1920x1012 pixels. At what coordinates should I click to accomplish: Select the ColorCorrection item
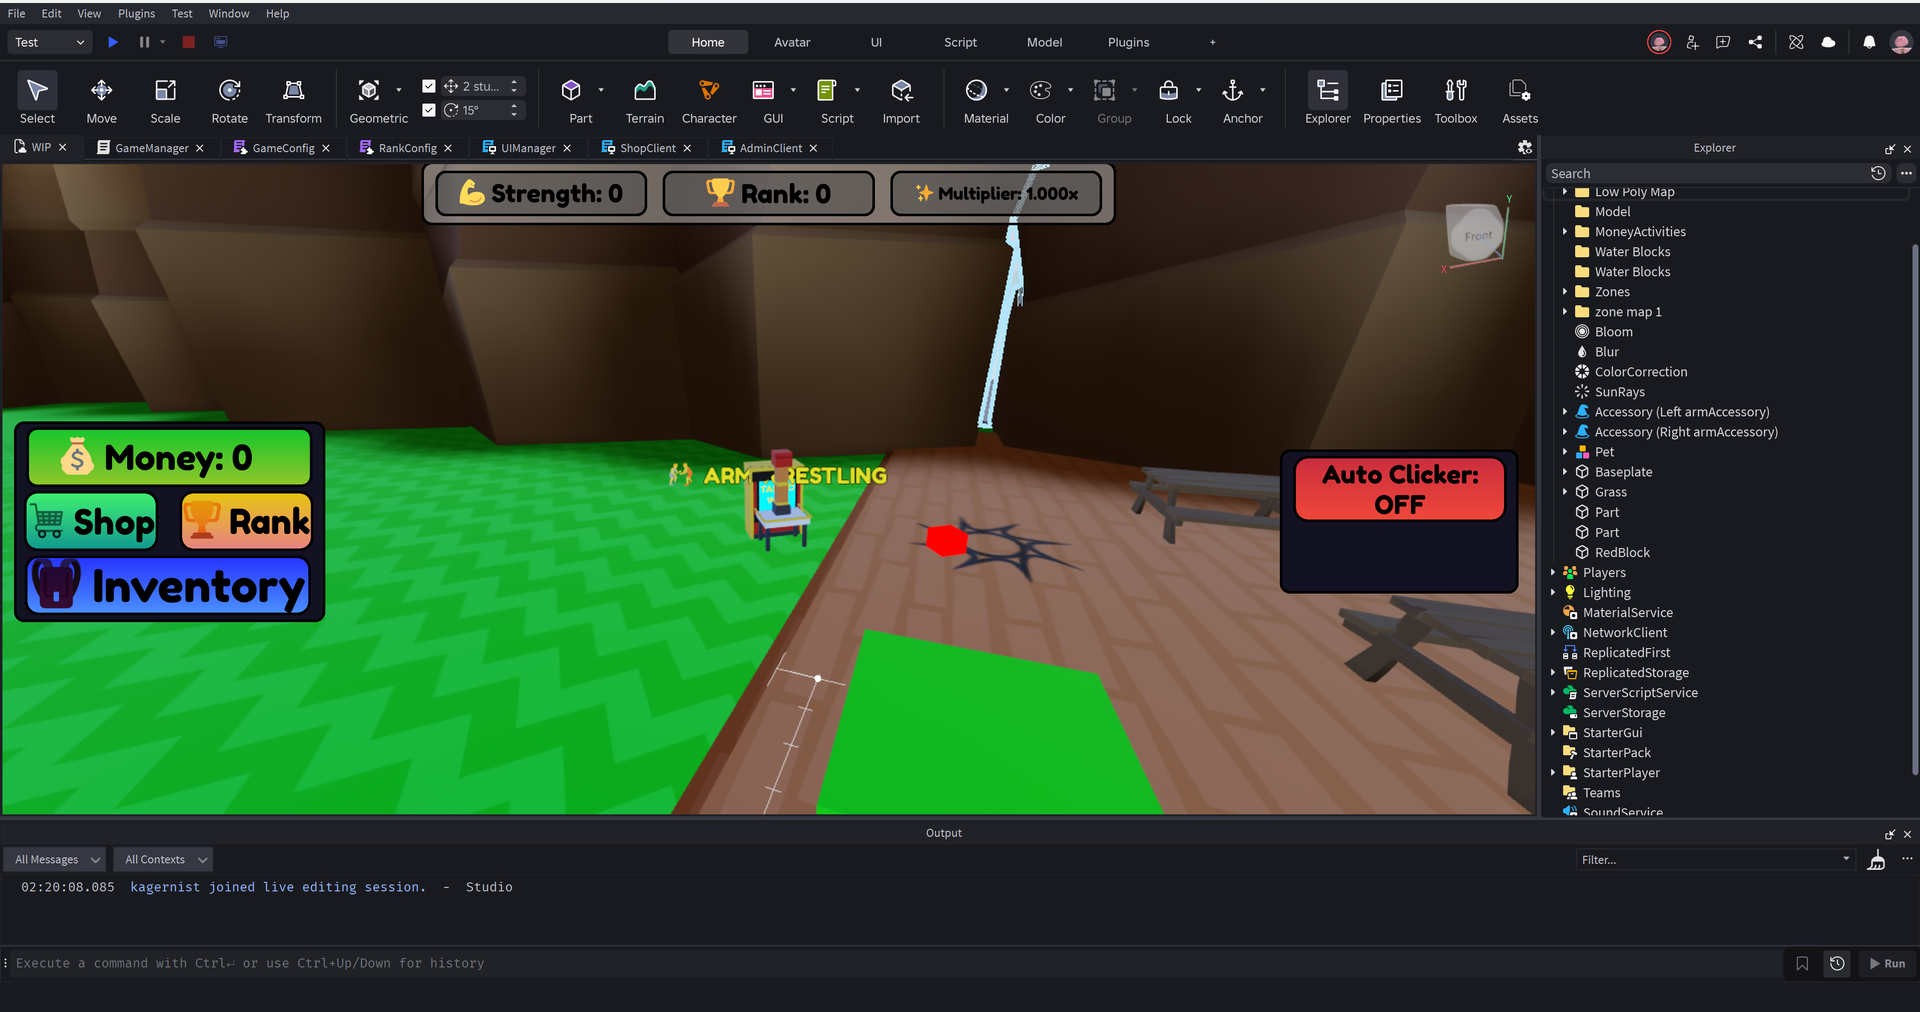pos(1641,372)
